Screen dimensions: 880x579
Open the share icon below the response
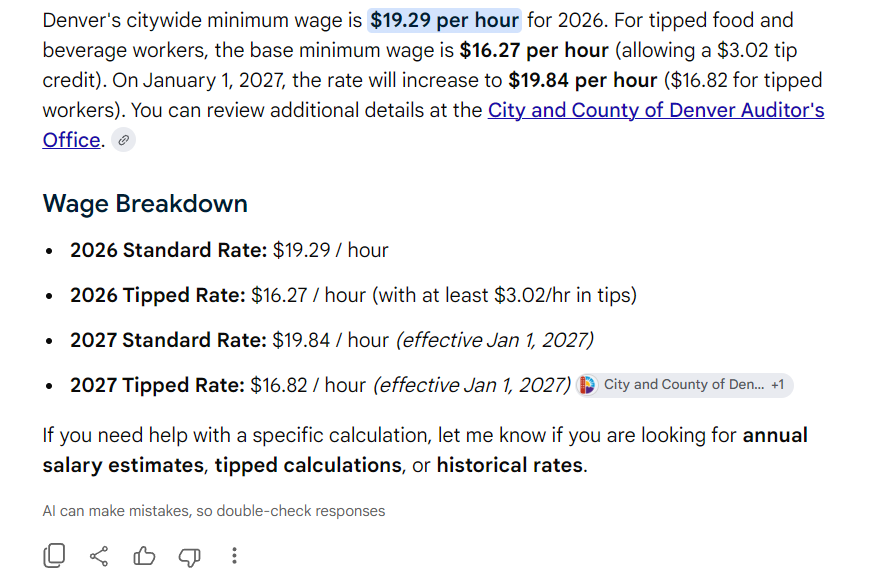pyautogui.click(x=99, y=556)
